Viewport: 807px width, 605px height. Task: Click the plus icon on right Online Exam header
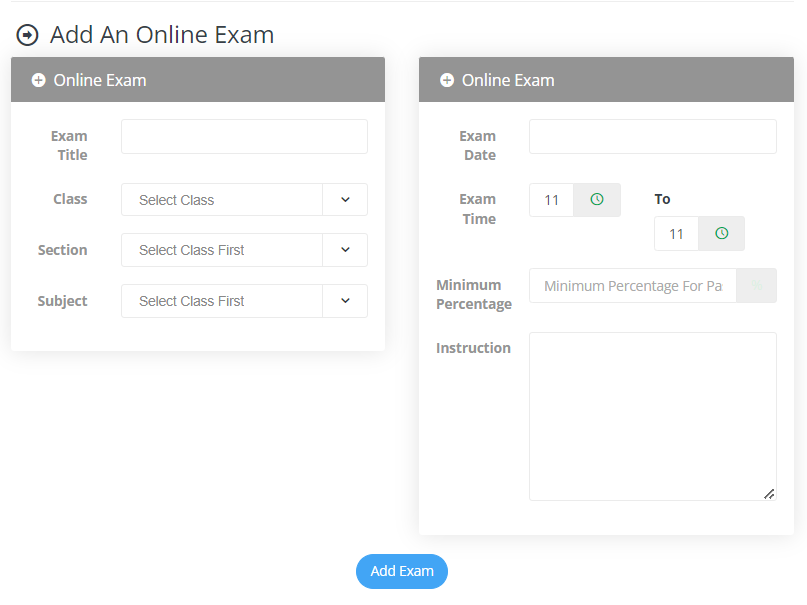click(x=446, y=79)
